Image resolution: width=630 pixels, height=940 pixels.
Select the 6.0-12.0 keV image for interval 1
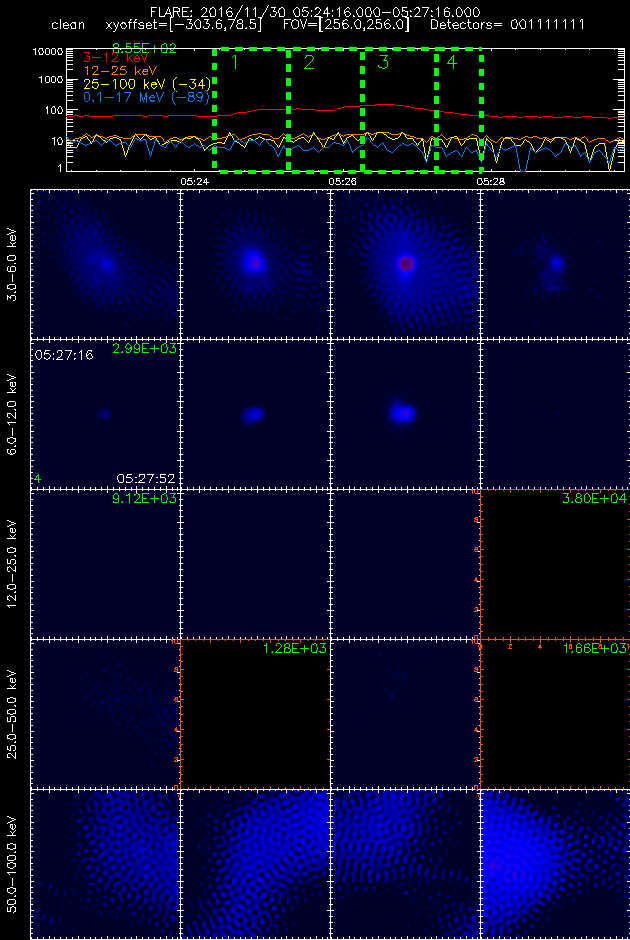coord(105,414)
